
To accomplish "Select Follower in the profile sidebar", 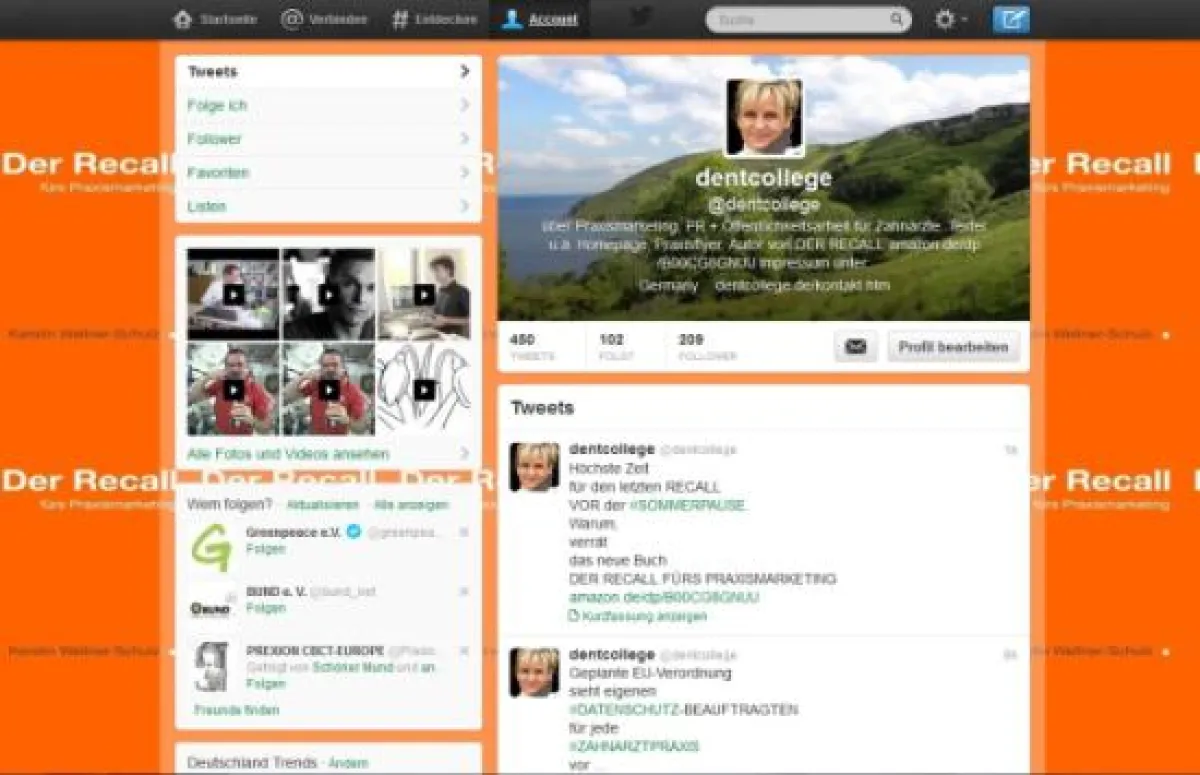I will pyautogui.click(x=215, y=138).
